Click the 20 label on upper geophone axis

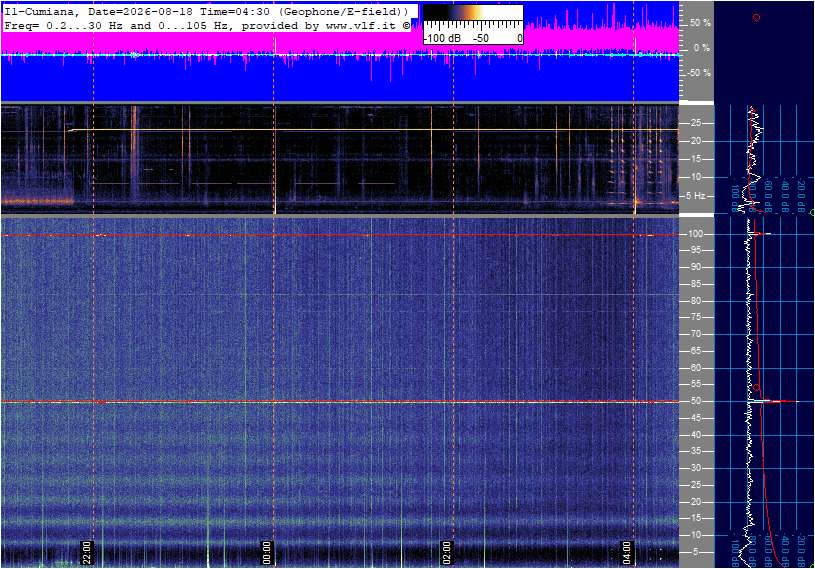pos(695,141)
